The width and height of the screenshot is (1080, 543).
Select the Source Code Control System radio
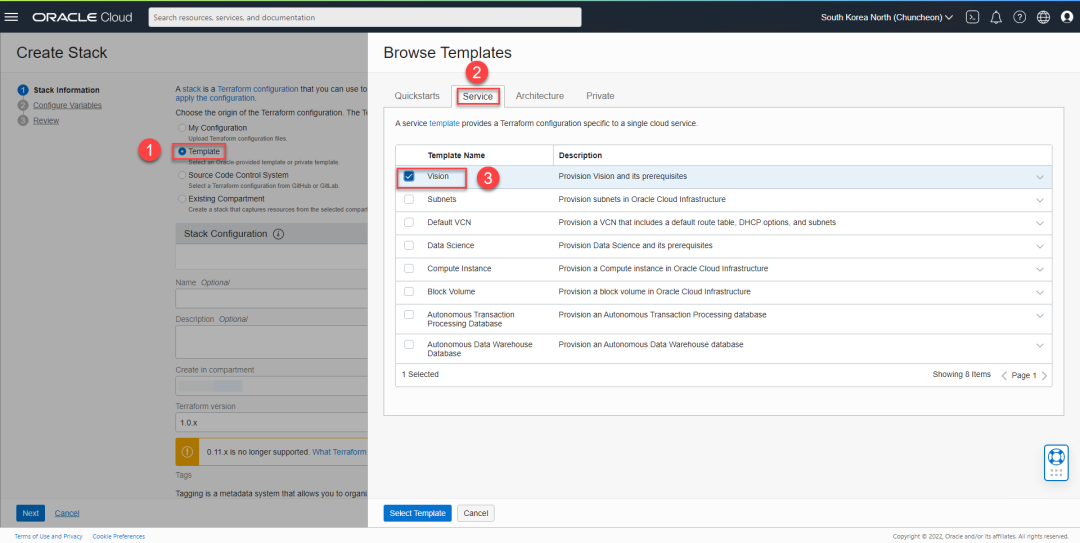point(182,175)
